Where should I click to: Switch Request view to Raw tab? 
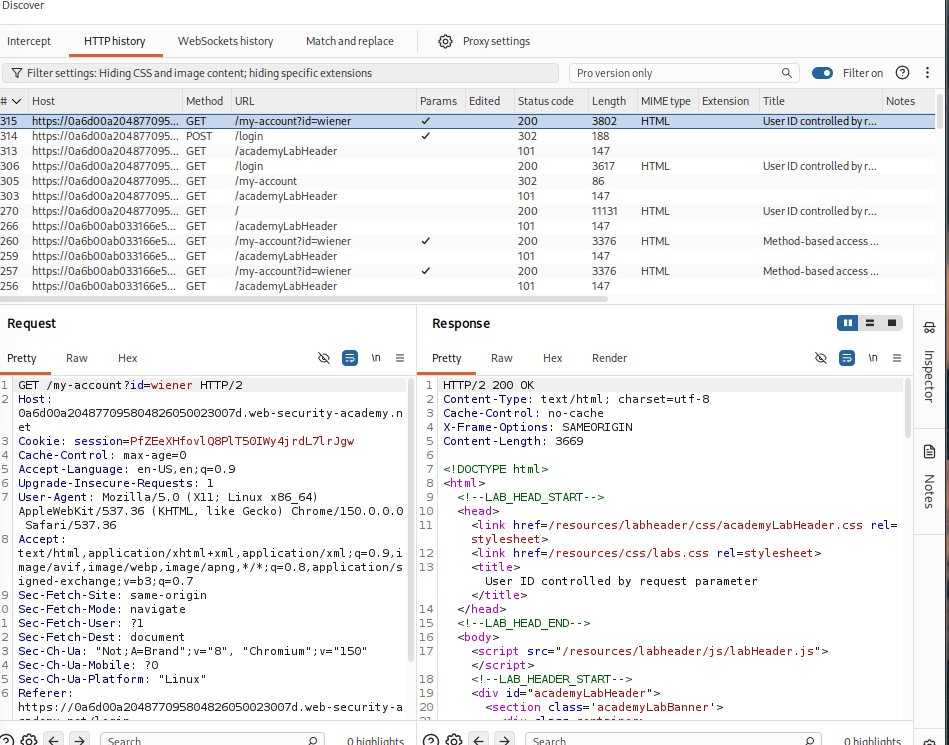pyautogui.click(x=77, y=358)
